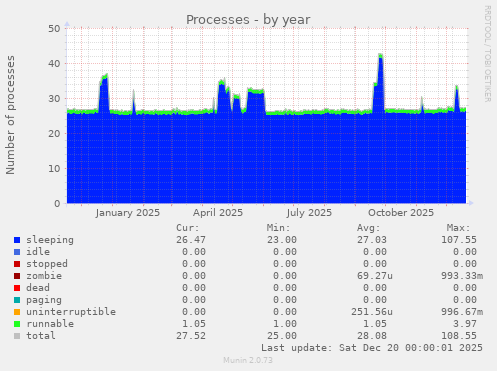Image resolution: width=497 pixels, height=371 pixels.
Task: Click the sleeping max value 107.55
Action: [x=459, y=240]
